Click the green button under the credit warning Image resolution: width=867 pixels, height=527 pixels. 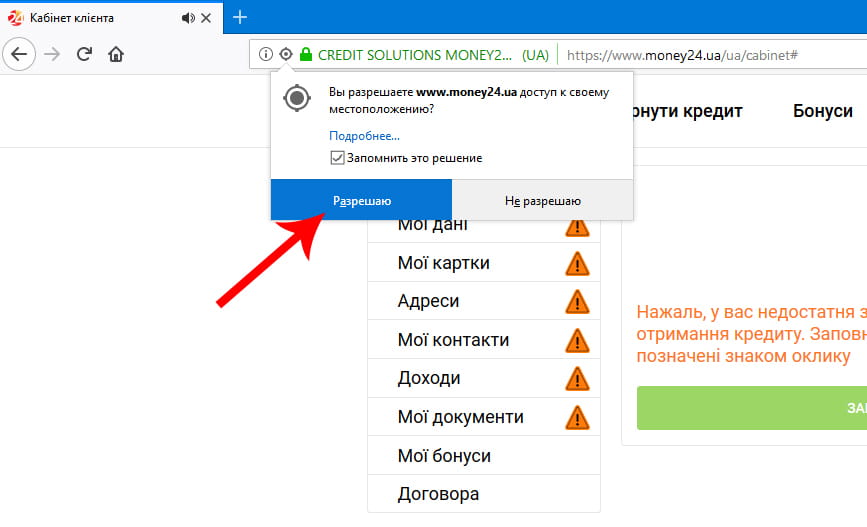[x=752, y=408]
